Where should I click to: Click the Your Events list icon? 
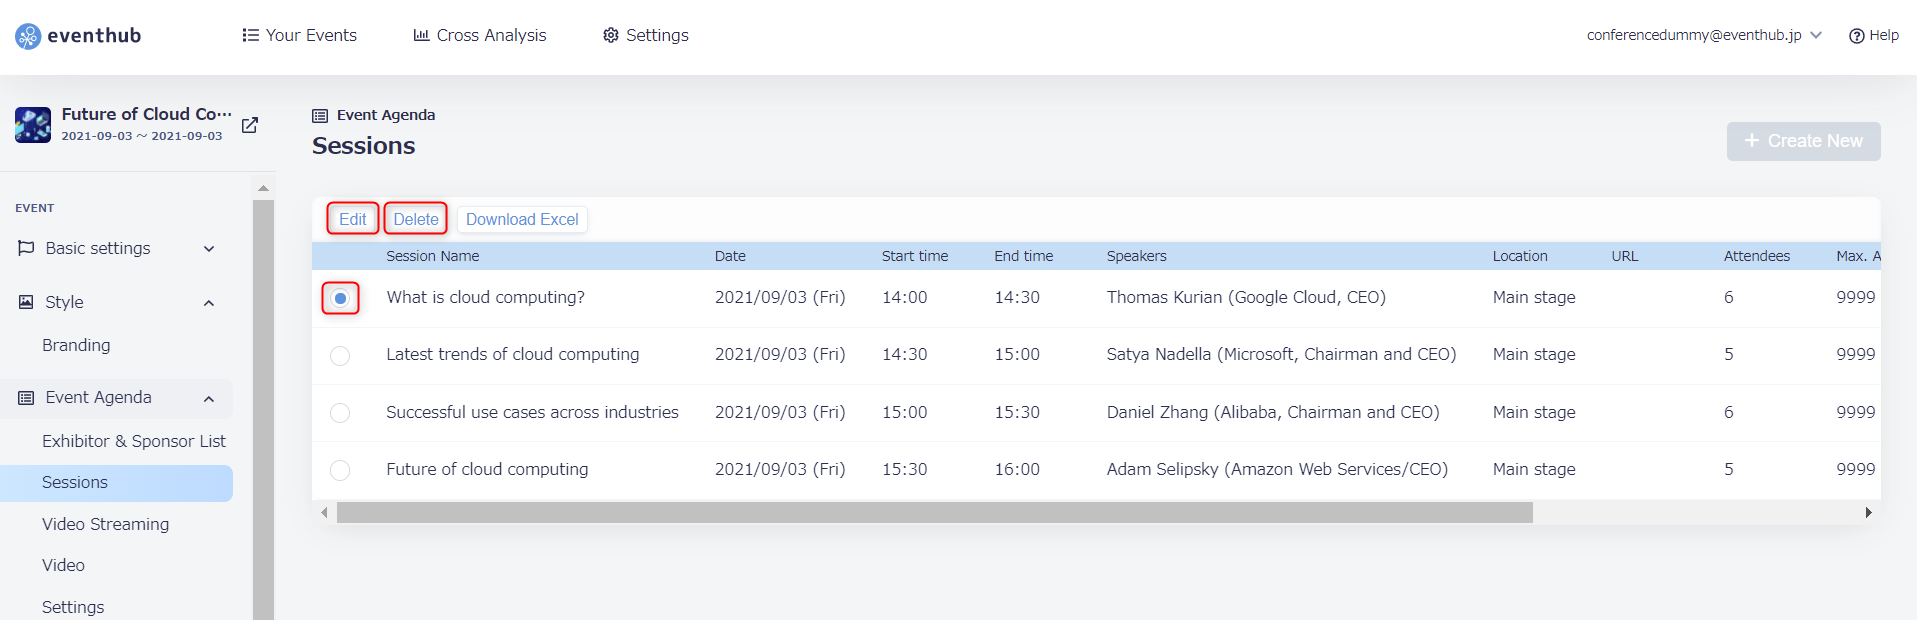tap(250, 35)
